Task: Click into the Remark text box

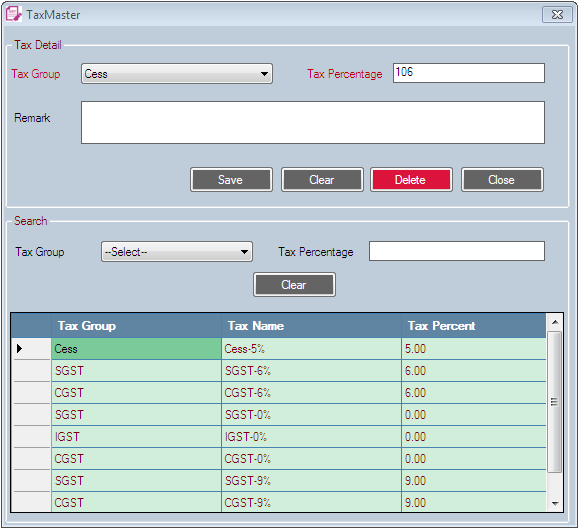Action: click(x=313, y=123)
